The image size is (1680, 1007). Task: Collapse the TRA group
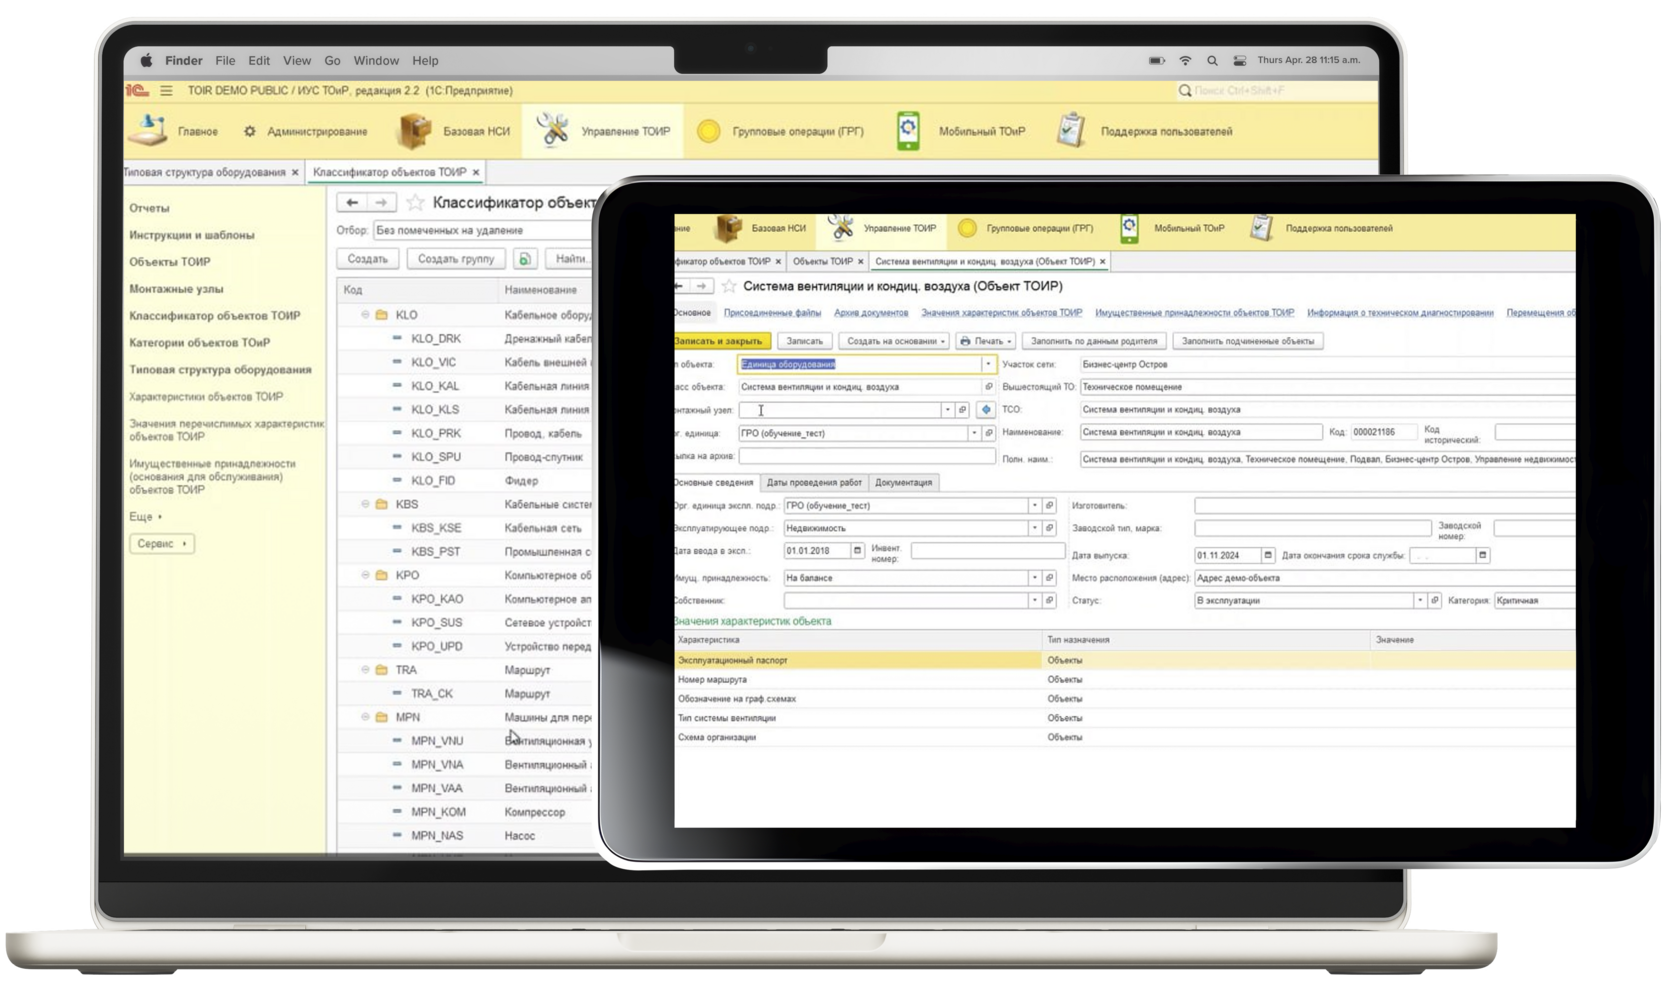point(365,670)
